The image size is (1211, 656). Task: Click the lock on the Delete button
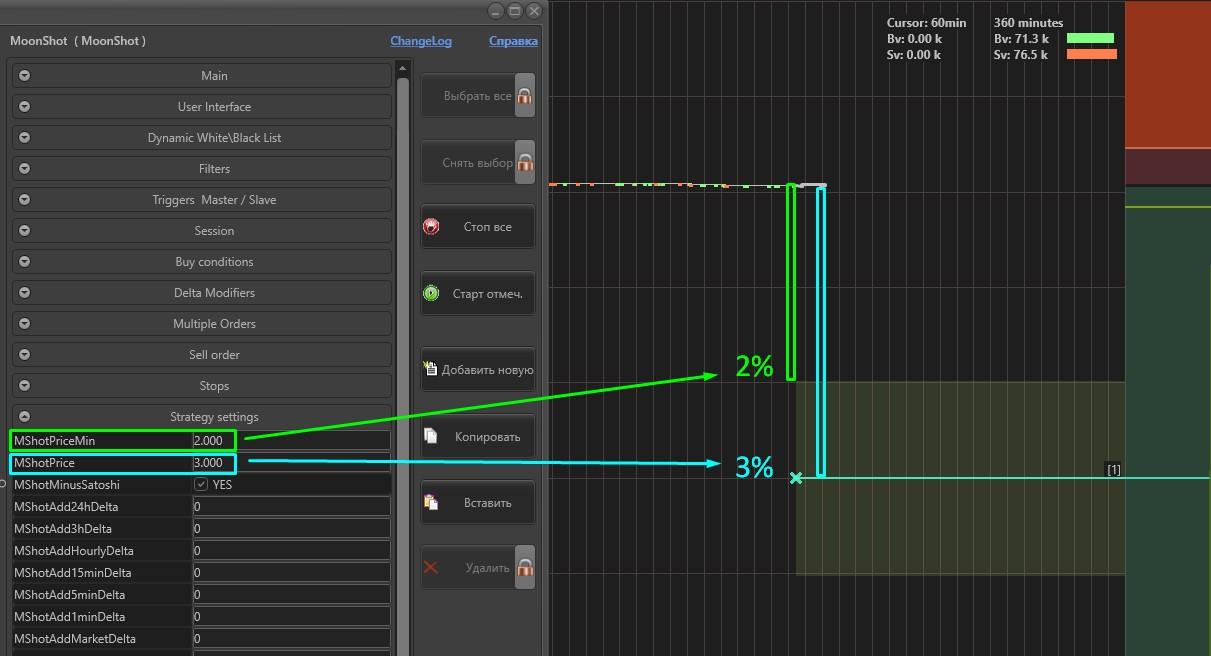point(524,567)
